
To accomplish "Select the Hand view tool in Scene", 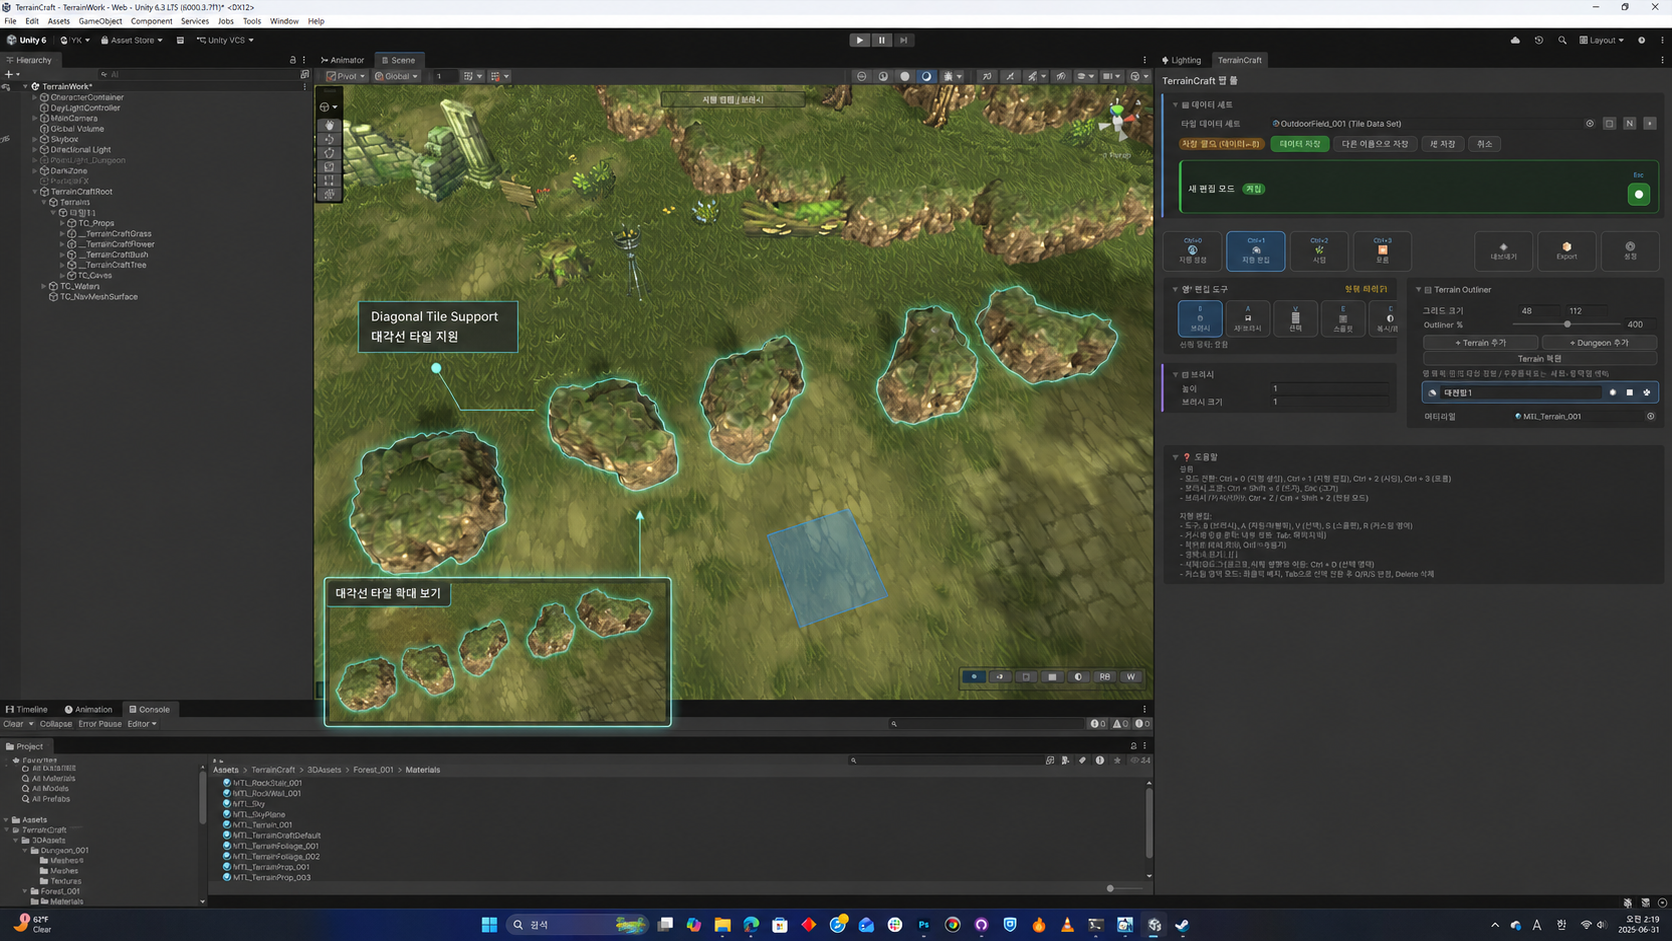I will pos(329,125).
